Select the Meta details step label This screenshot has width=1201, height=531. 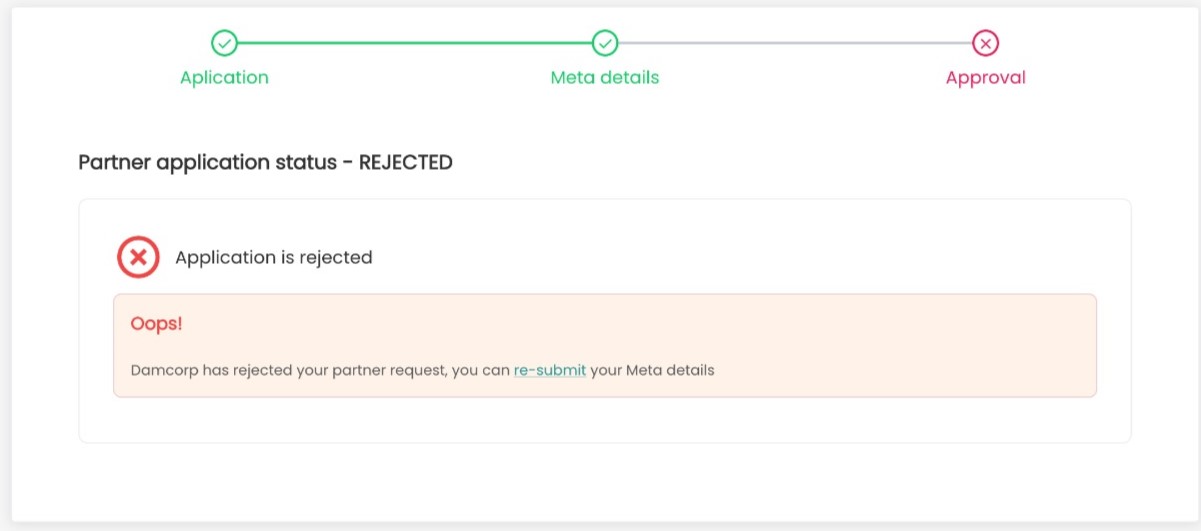[605, 77]
